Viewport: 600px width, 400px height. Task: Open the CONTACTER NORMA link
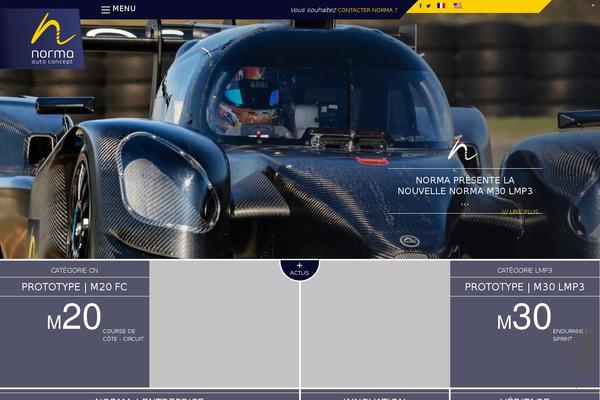pos(367,10)
